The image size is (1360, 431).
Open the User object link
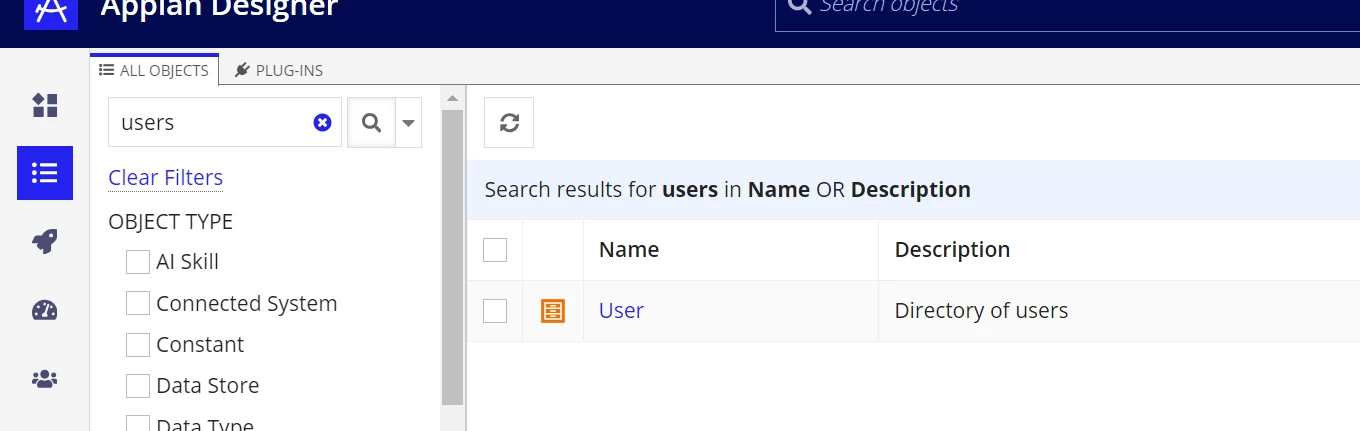(x=621, y=310)
